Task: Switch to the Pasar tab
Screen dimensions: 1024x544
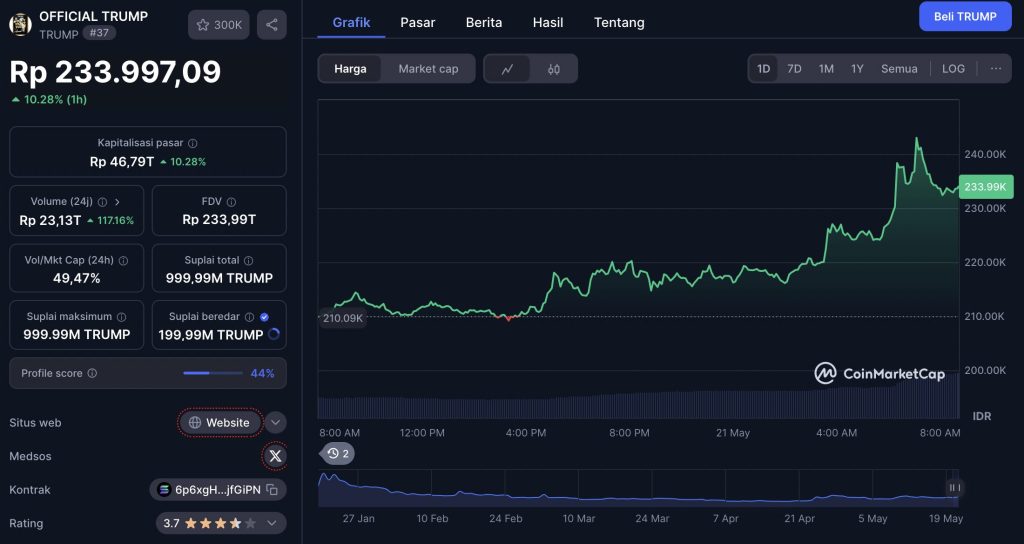Action: point(417,22)
